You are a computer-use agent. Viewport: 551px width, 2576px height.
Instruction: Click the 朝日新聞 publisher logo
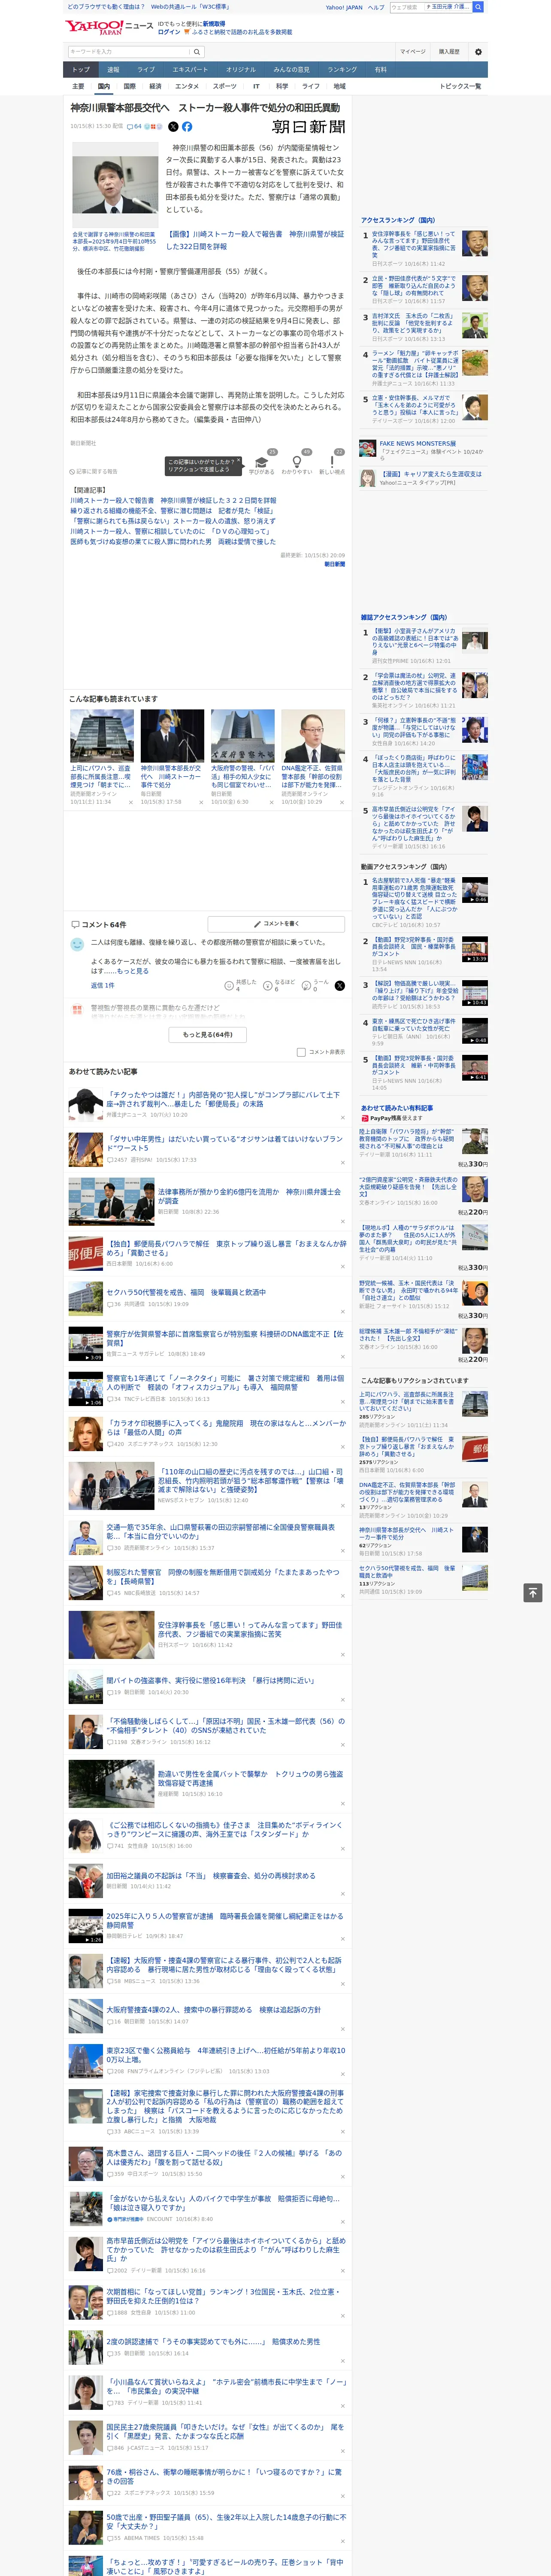click(x=308, y=127)
